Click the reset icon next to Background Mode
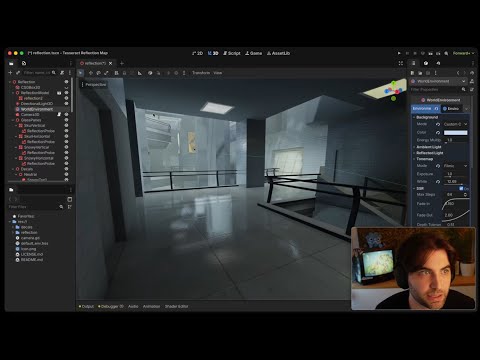This screenshot has width=480, height=360. tap(438, 124)
